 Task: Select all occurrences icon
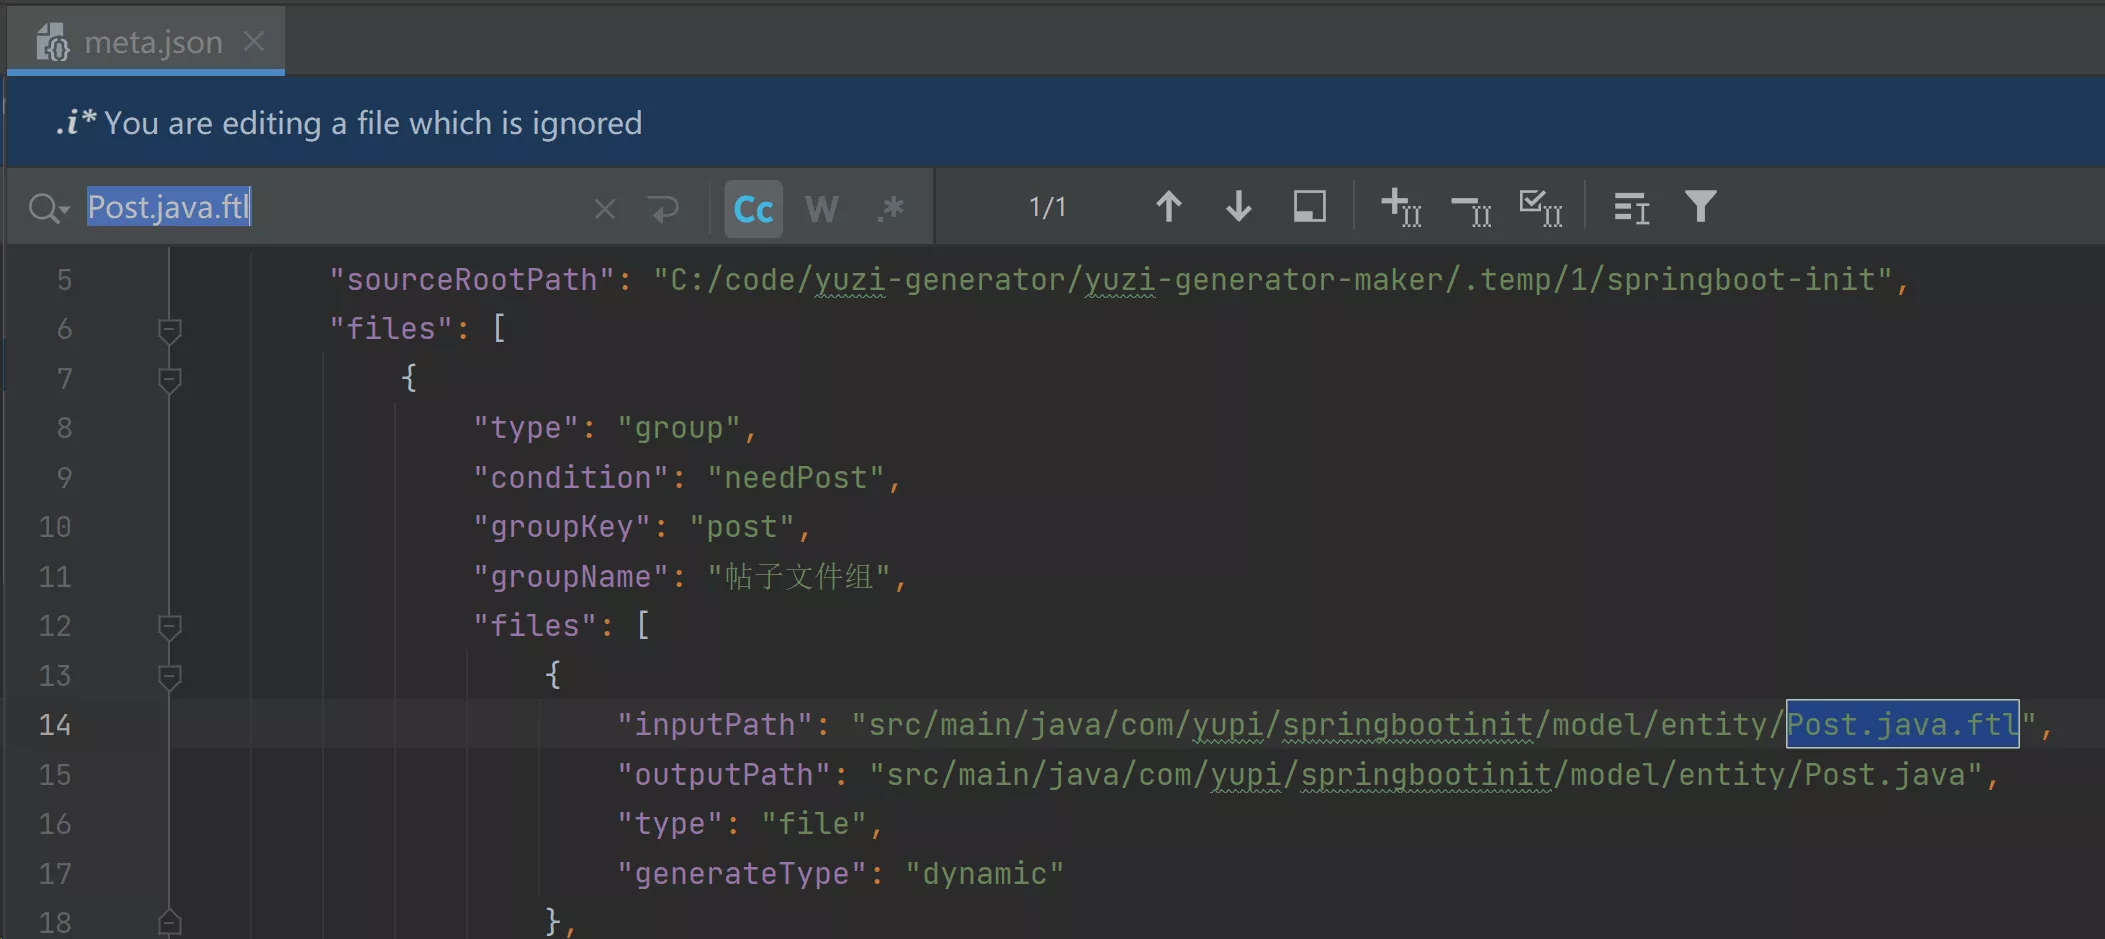1541,207
